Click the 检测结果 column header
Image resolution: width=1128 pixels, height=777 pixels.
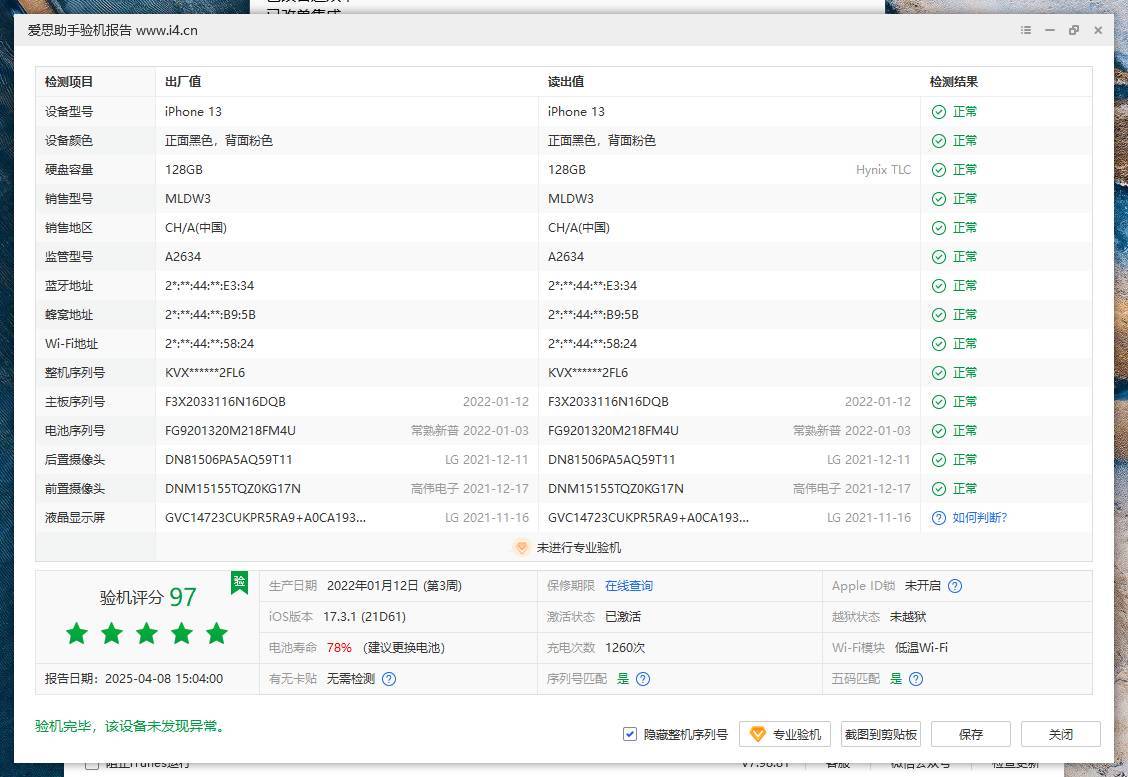point(954,82)
